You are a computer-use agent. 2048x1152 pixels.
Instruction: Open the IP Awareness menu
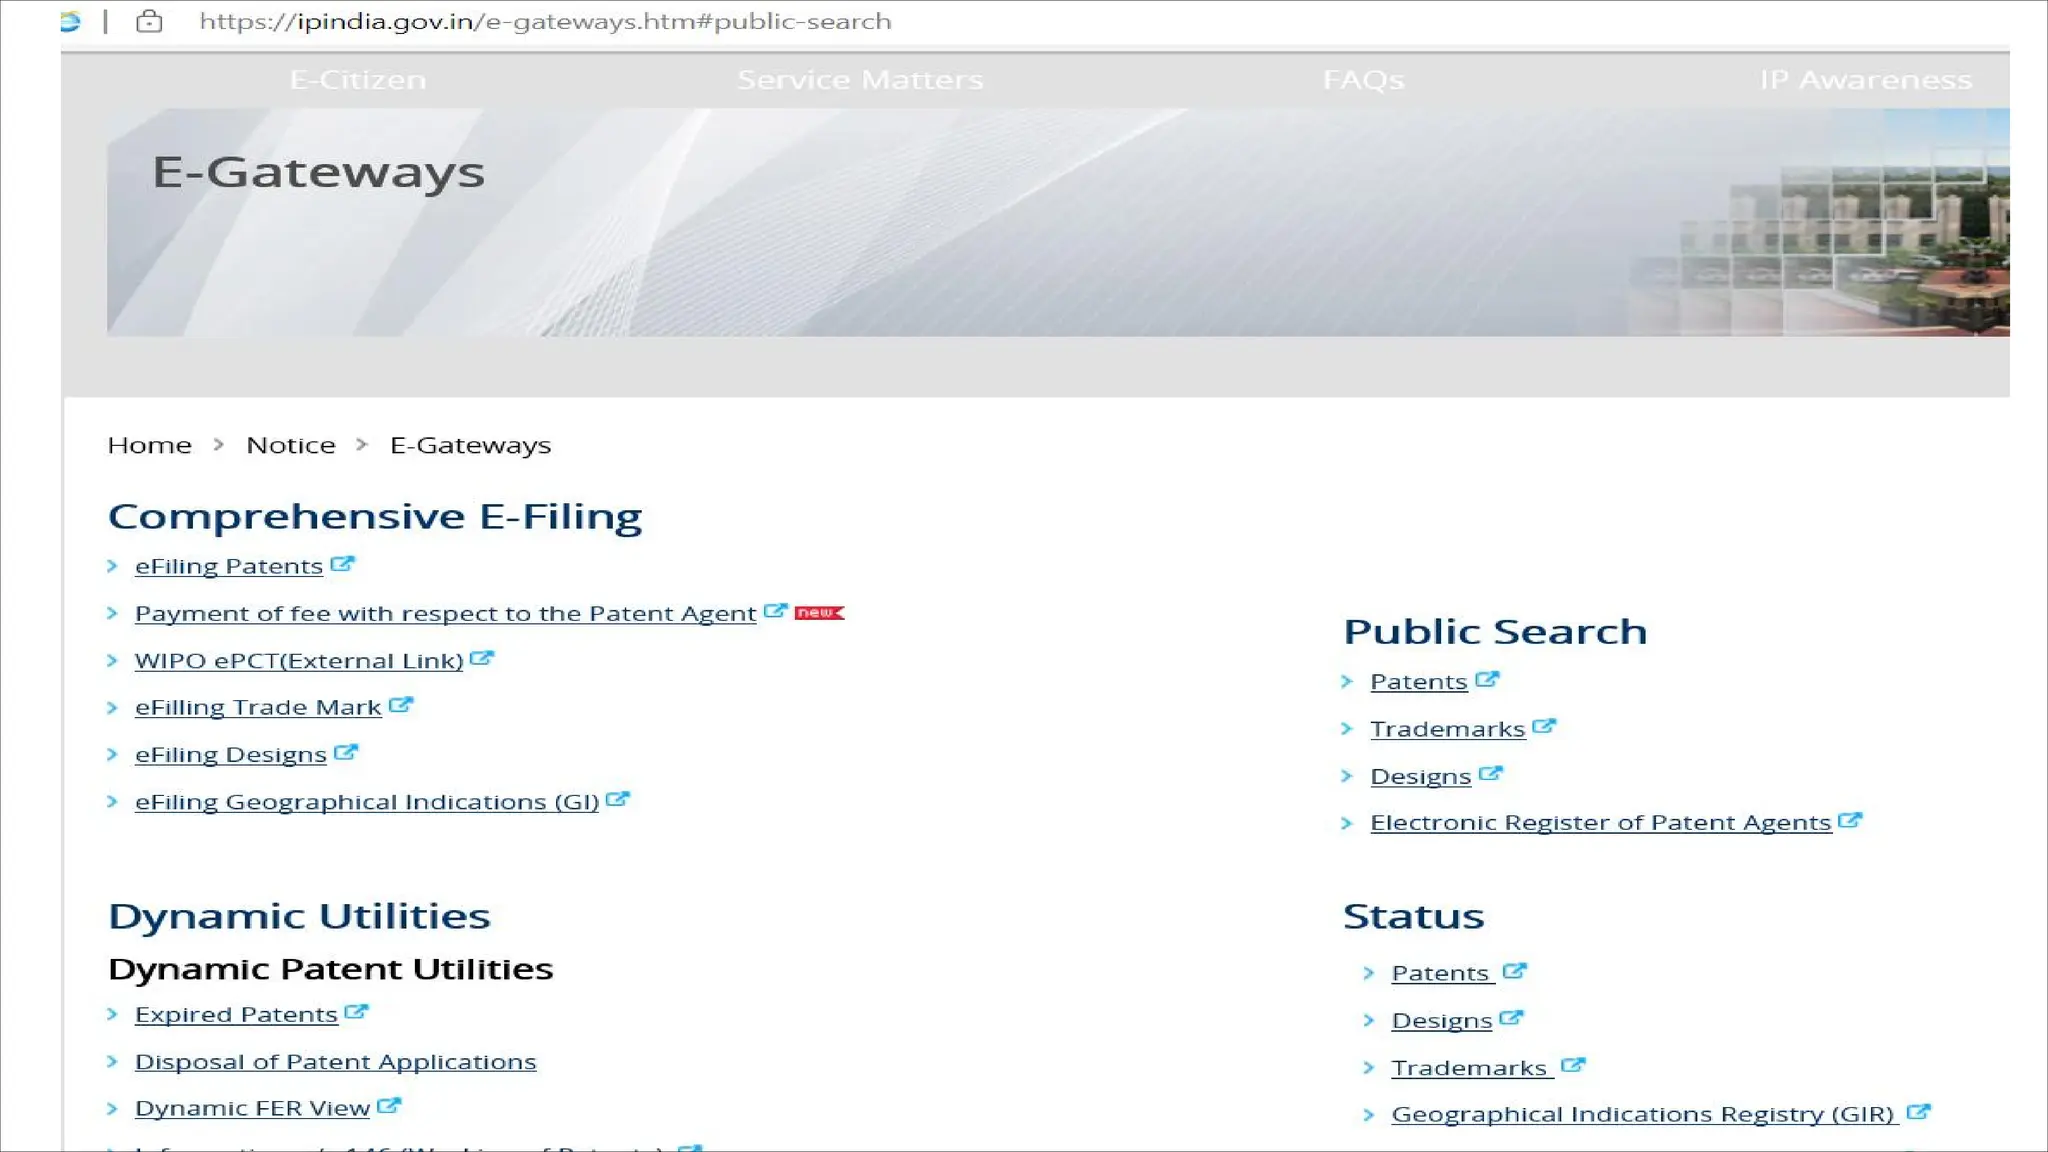coord(1866,80)
